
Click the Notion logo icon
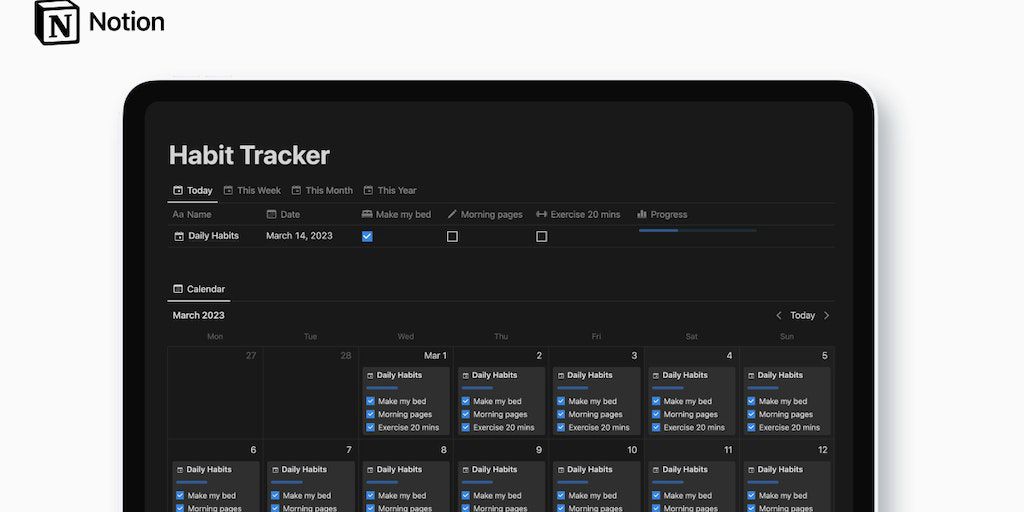(57, 22)
